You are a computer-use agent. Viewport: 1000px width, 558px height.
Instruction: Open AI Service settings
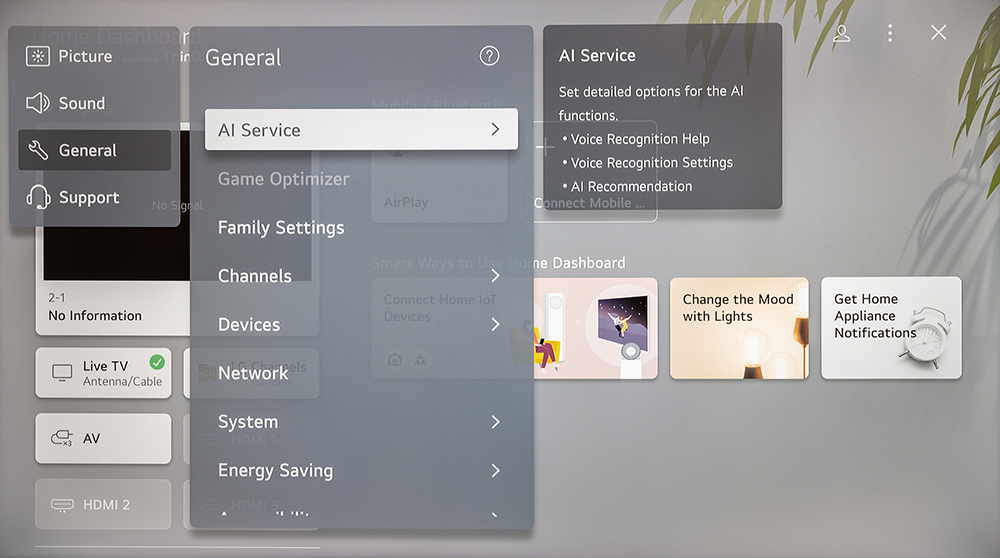point(361,129)
